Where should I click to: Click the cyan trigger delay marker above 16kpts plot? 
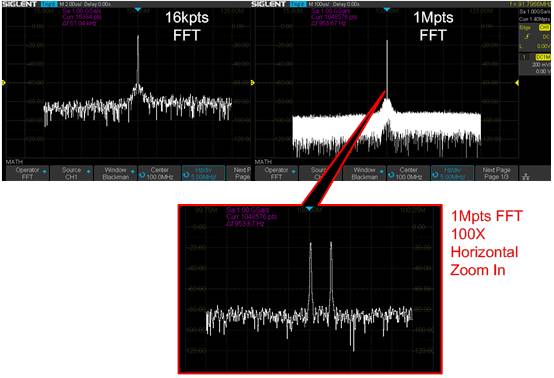coord(138,9)
